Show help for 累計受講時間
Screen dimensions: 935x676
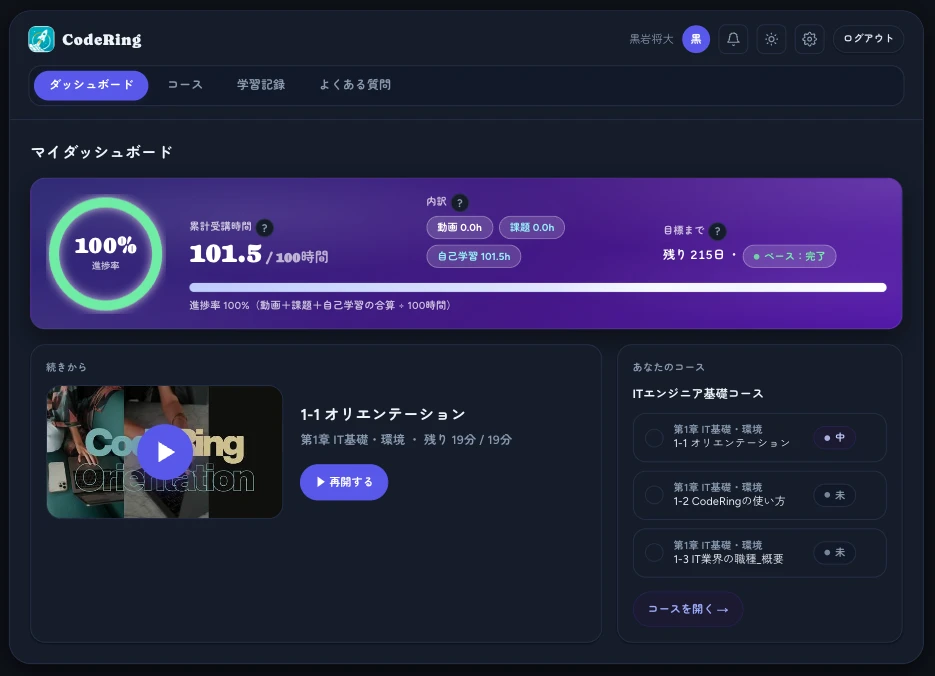click(264, 228)
